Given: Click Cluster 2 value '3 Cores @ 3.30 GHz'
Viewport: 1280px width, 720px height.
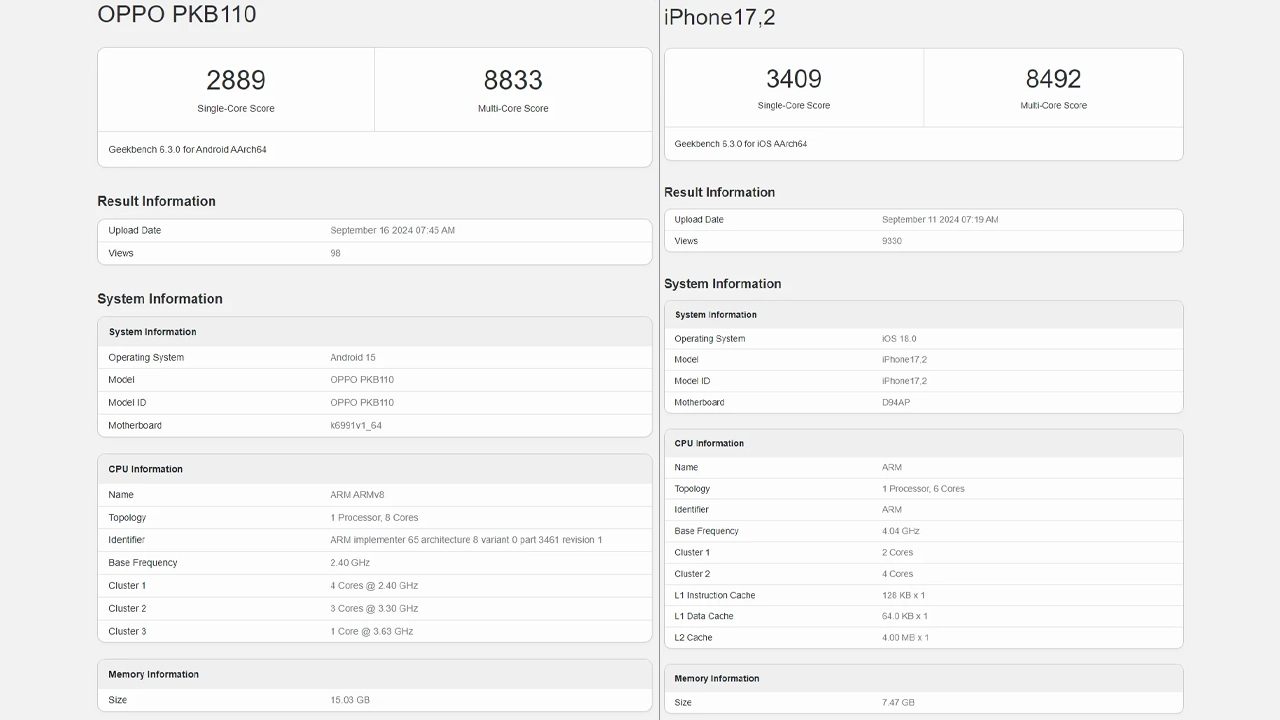Looking at the screenshot, I should [374, 609].
